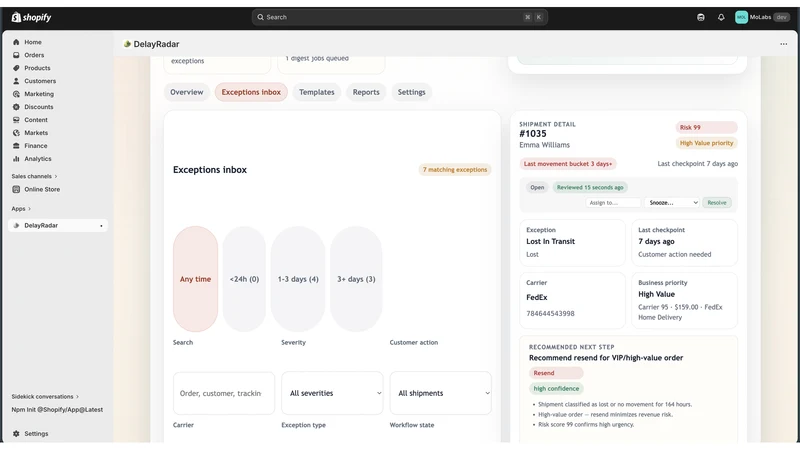This screenshot has width=800, height=450.
Task: Click the High Value priority badge
Action: click(706, 143)
